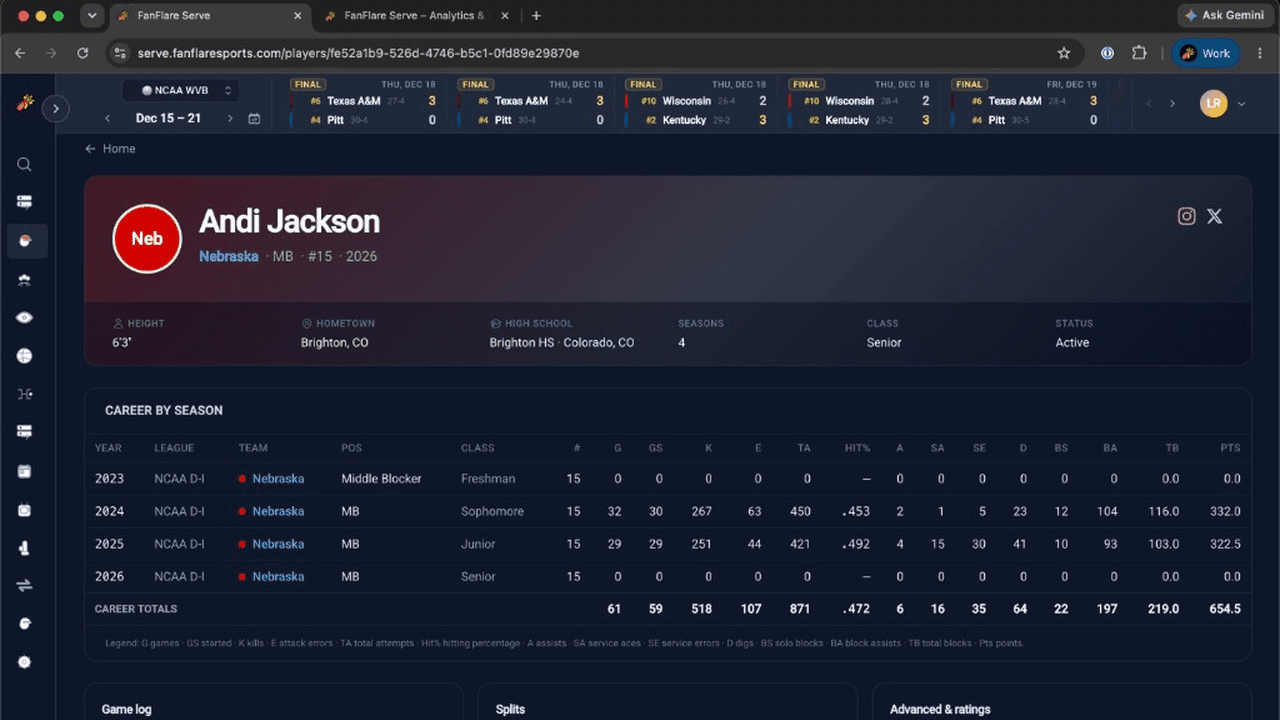
Task: Click the server-style icon just below search
Action: tap(25, 202)
